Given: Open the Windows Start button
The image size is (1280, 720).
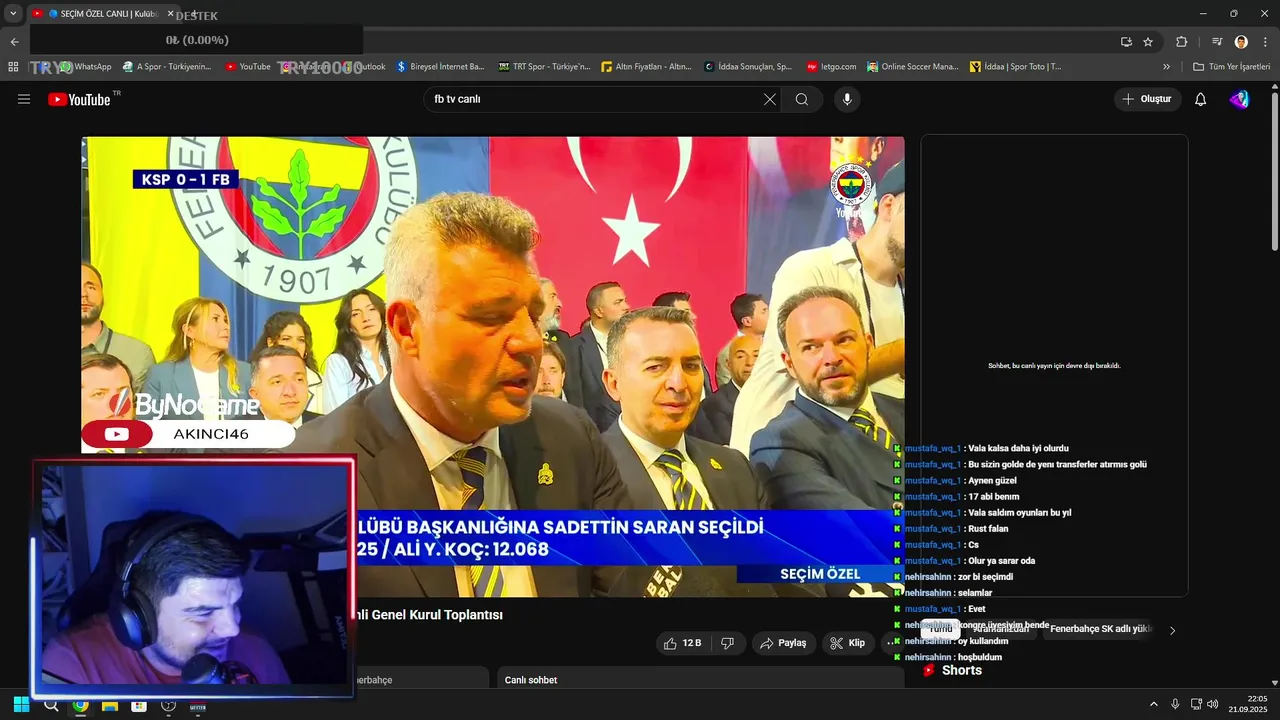Looking at the screenshot, I should [x=21, y=705].
